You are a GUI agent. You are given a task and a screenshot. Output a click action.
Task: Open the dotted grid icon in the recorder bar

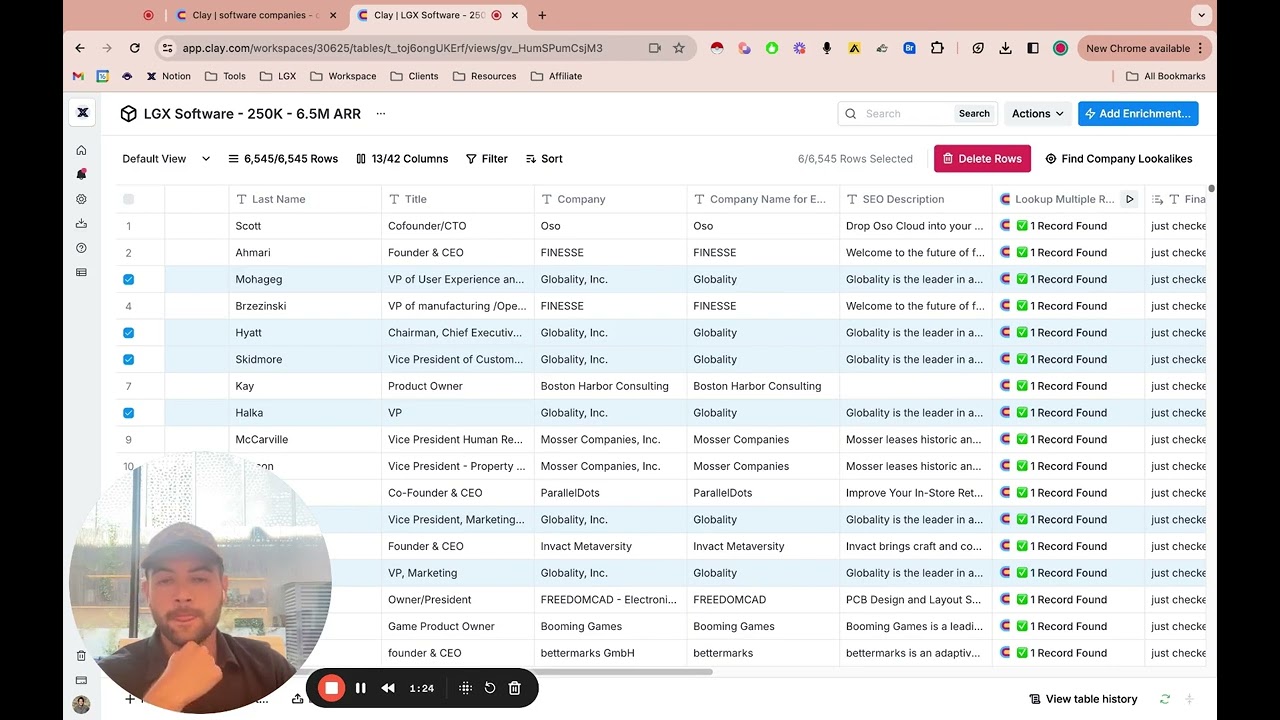pyautogui.click(x=465, y=688)
